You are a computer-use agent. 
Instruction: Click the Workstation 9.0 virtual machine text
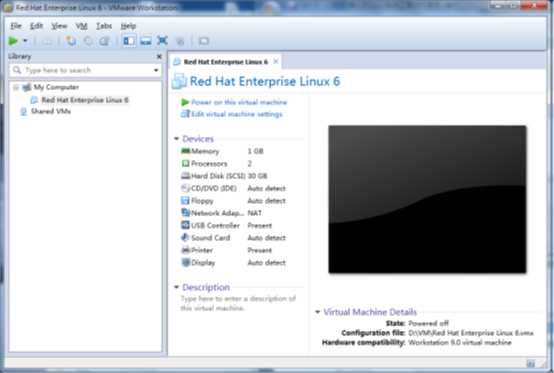pyautogui.click(x=460, y=342)
